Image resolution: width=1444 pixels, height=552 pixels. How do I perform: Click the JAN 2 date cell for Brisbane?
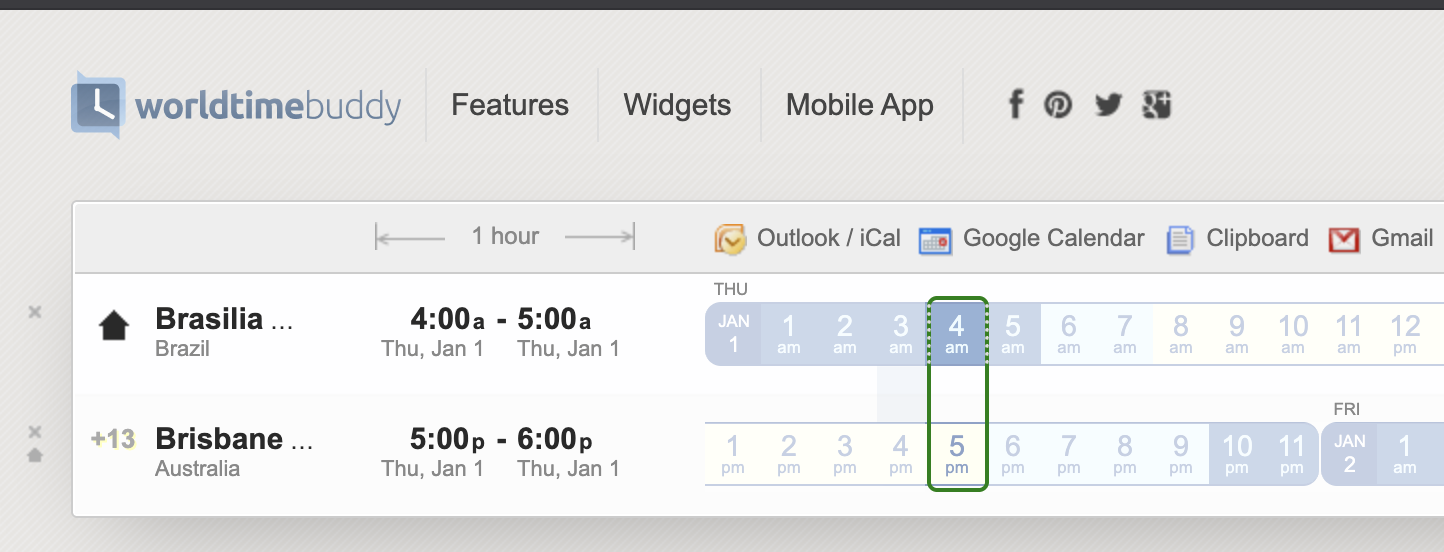tap(1349, 453)
